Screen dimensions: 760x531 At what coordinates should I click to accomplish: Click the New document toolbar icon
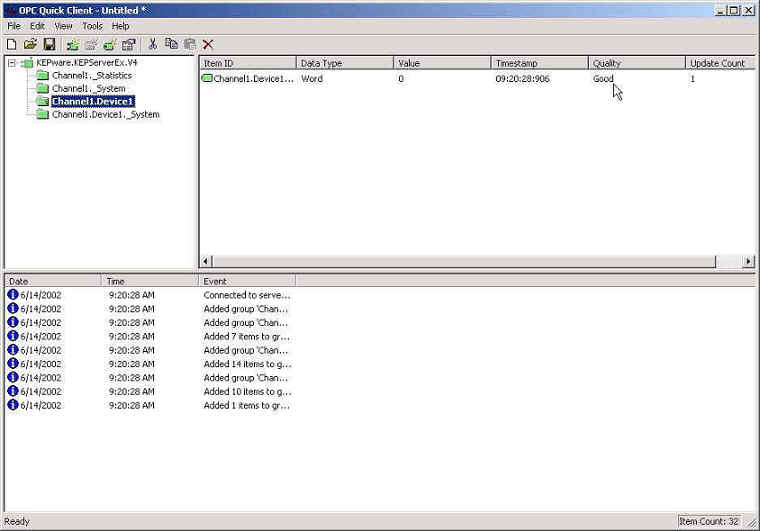point(12,44)
